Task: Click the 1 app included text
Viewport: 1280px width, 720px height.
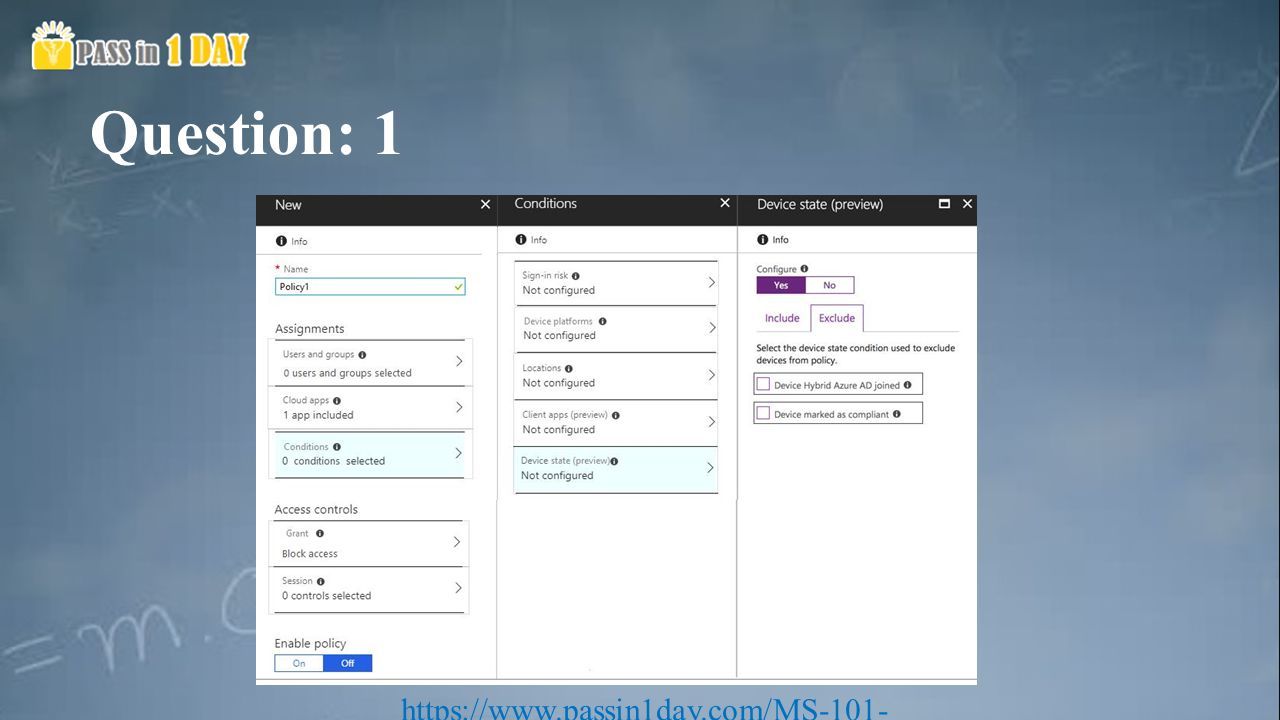Action: tap(318, 415)
